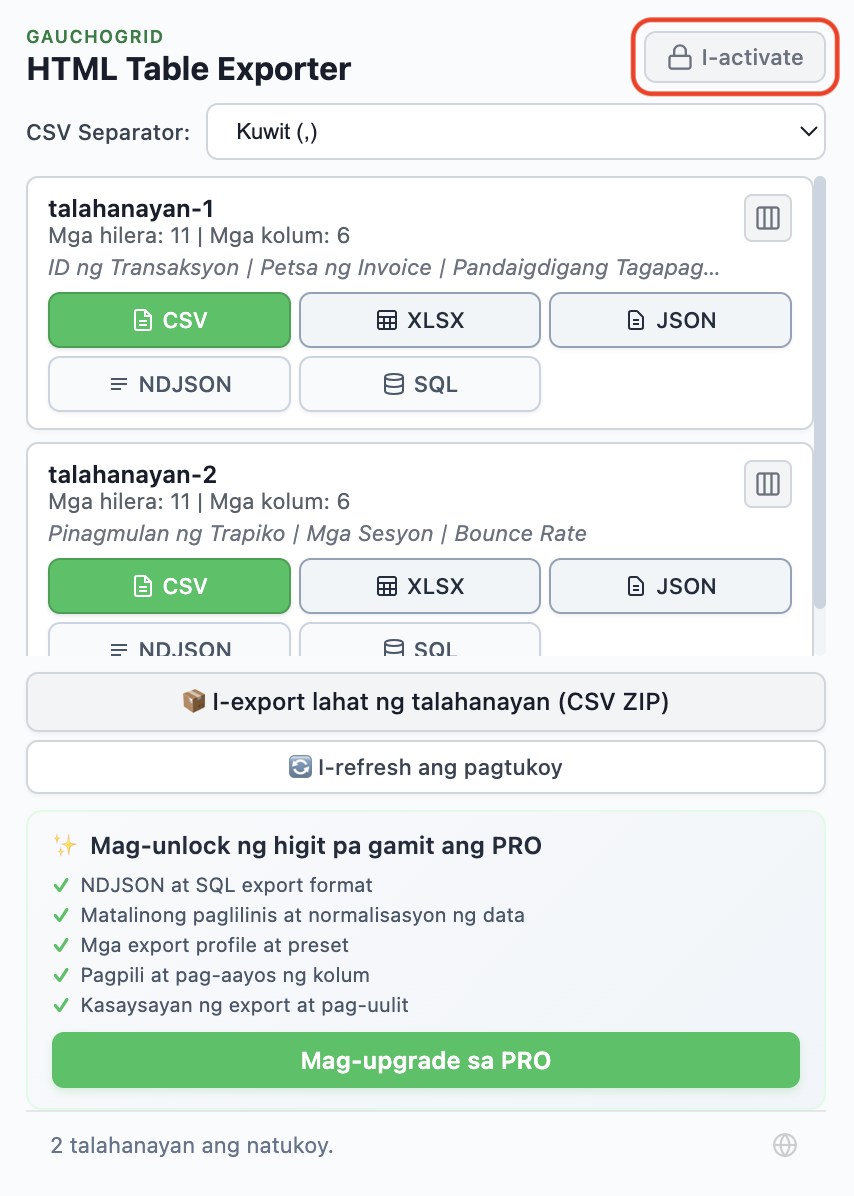Click the lock icon on I-activate
854x1196 pixels.
[678, 57]
